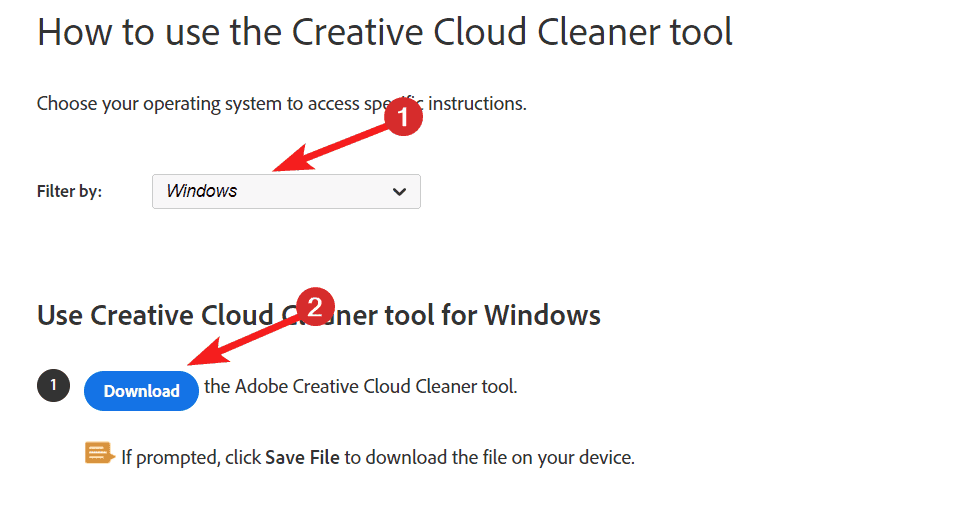Screen dimensions: 964x506
Task: Expand the dropdown using its chevron arrow
Action: tap(399, 191)
